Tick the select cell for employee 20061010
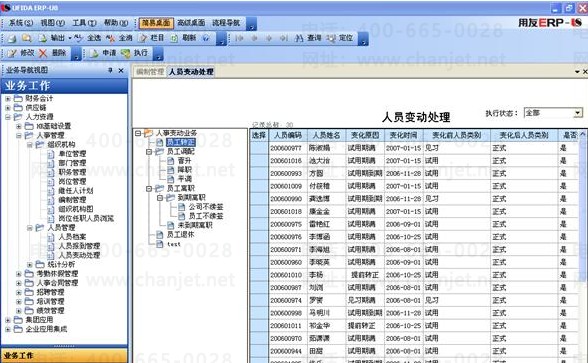Image resolution: width=588 pixels, height=363 pixels. coord(259,275)
